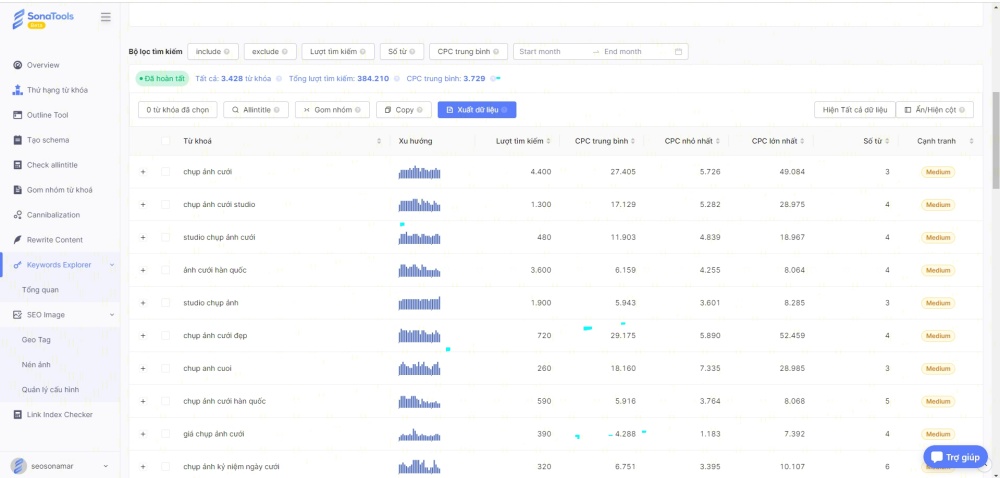This screenshot has height=478, width=1000.
Task: Open the seosonamar account dropdown
Action: pos(107,466)
